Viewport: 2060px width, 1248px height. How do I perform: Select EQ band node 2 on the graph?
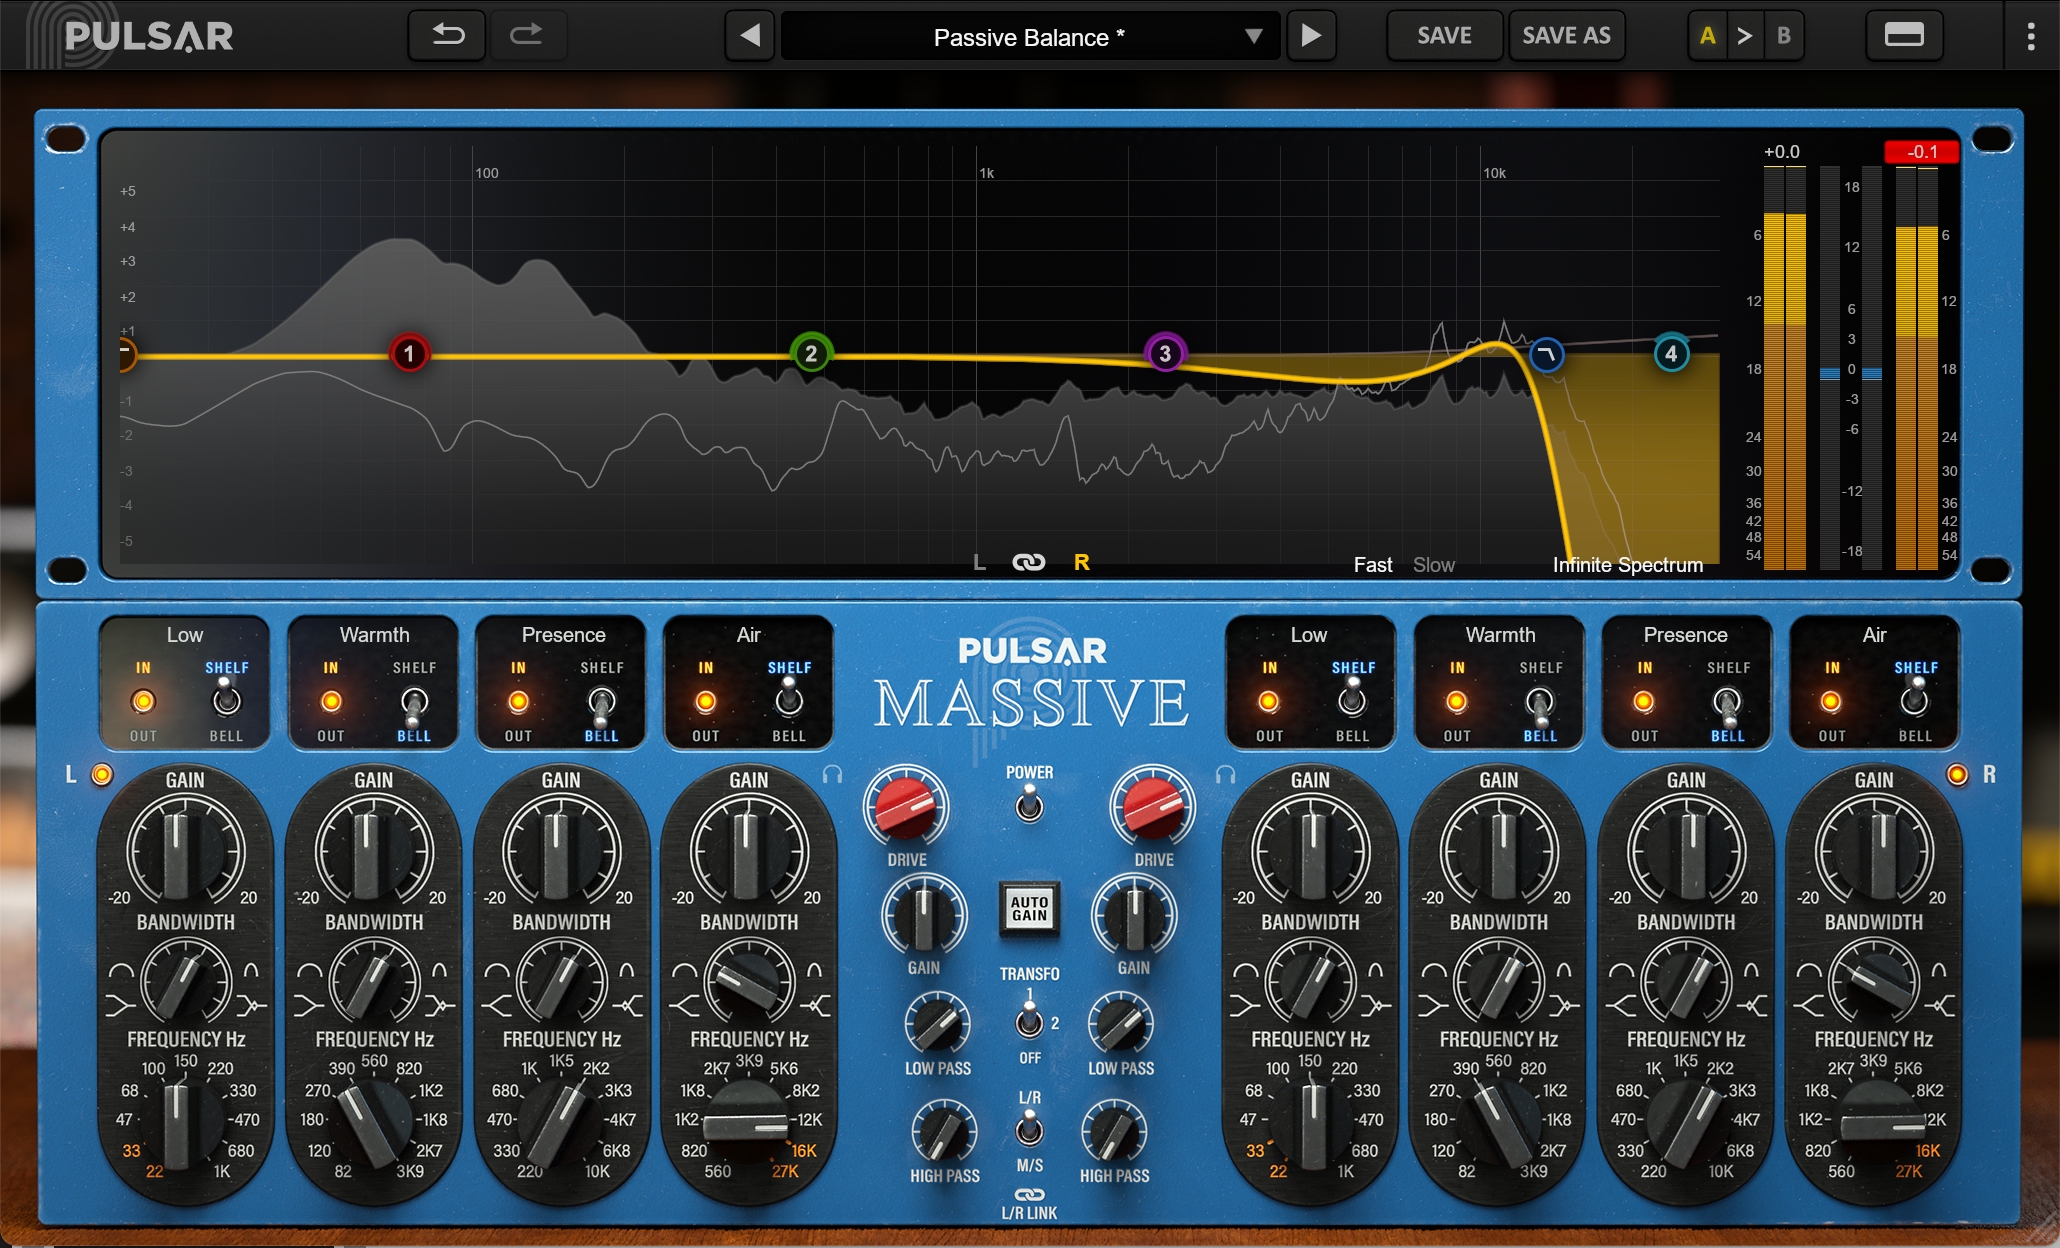811,353
